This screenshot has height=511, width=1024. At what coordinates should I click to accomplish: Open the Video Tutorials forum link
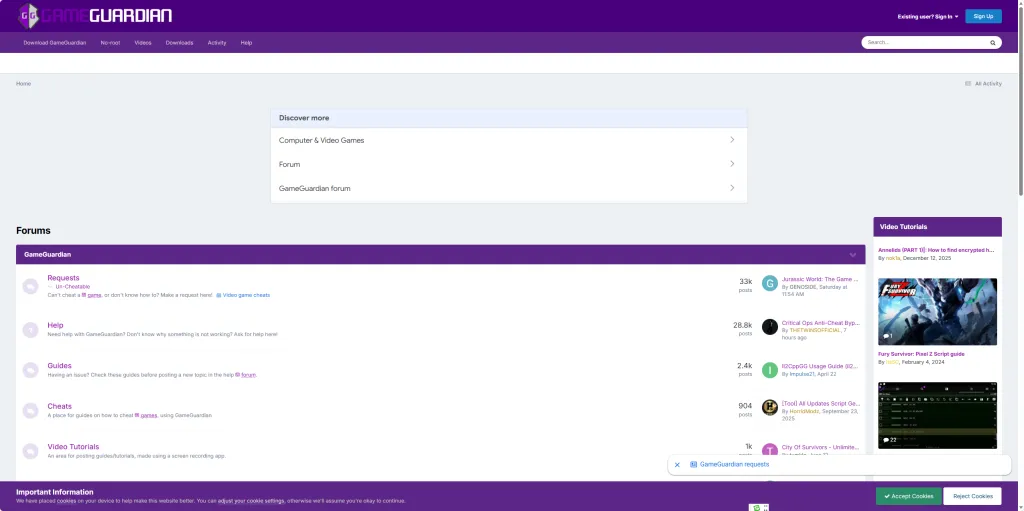pyautogui.click(x=73, y=446)
